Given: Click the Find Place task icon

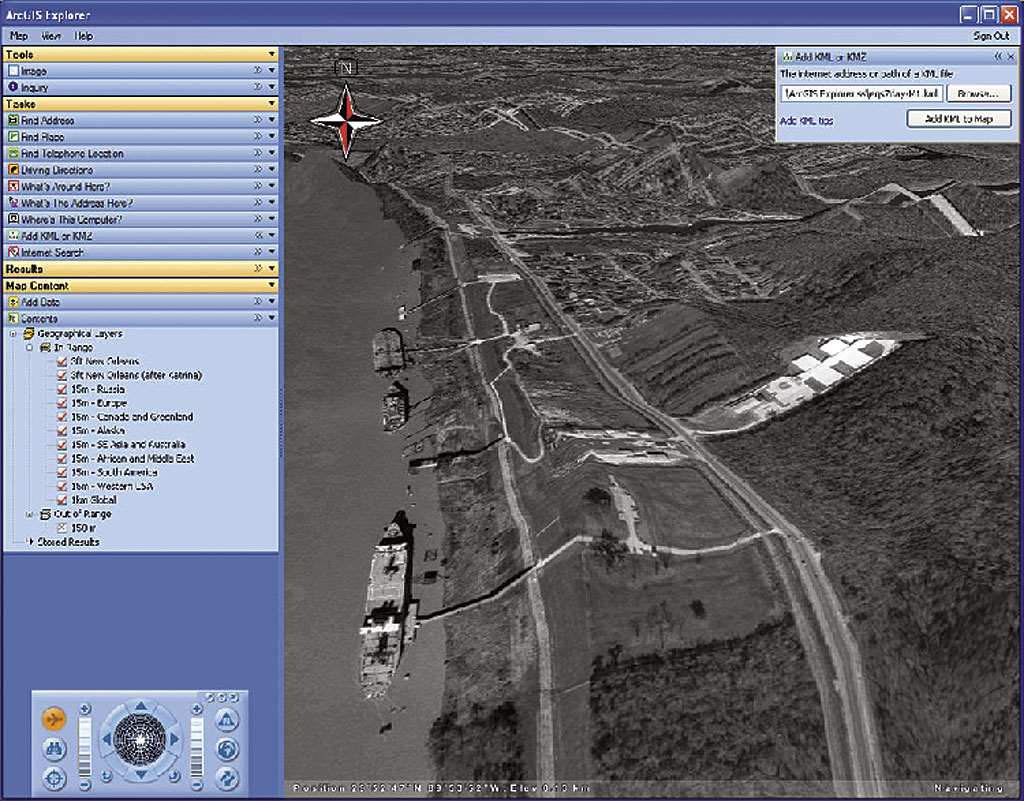Looking at the screenshot, I should (12, 136).
